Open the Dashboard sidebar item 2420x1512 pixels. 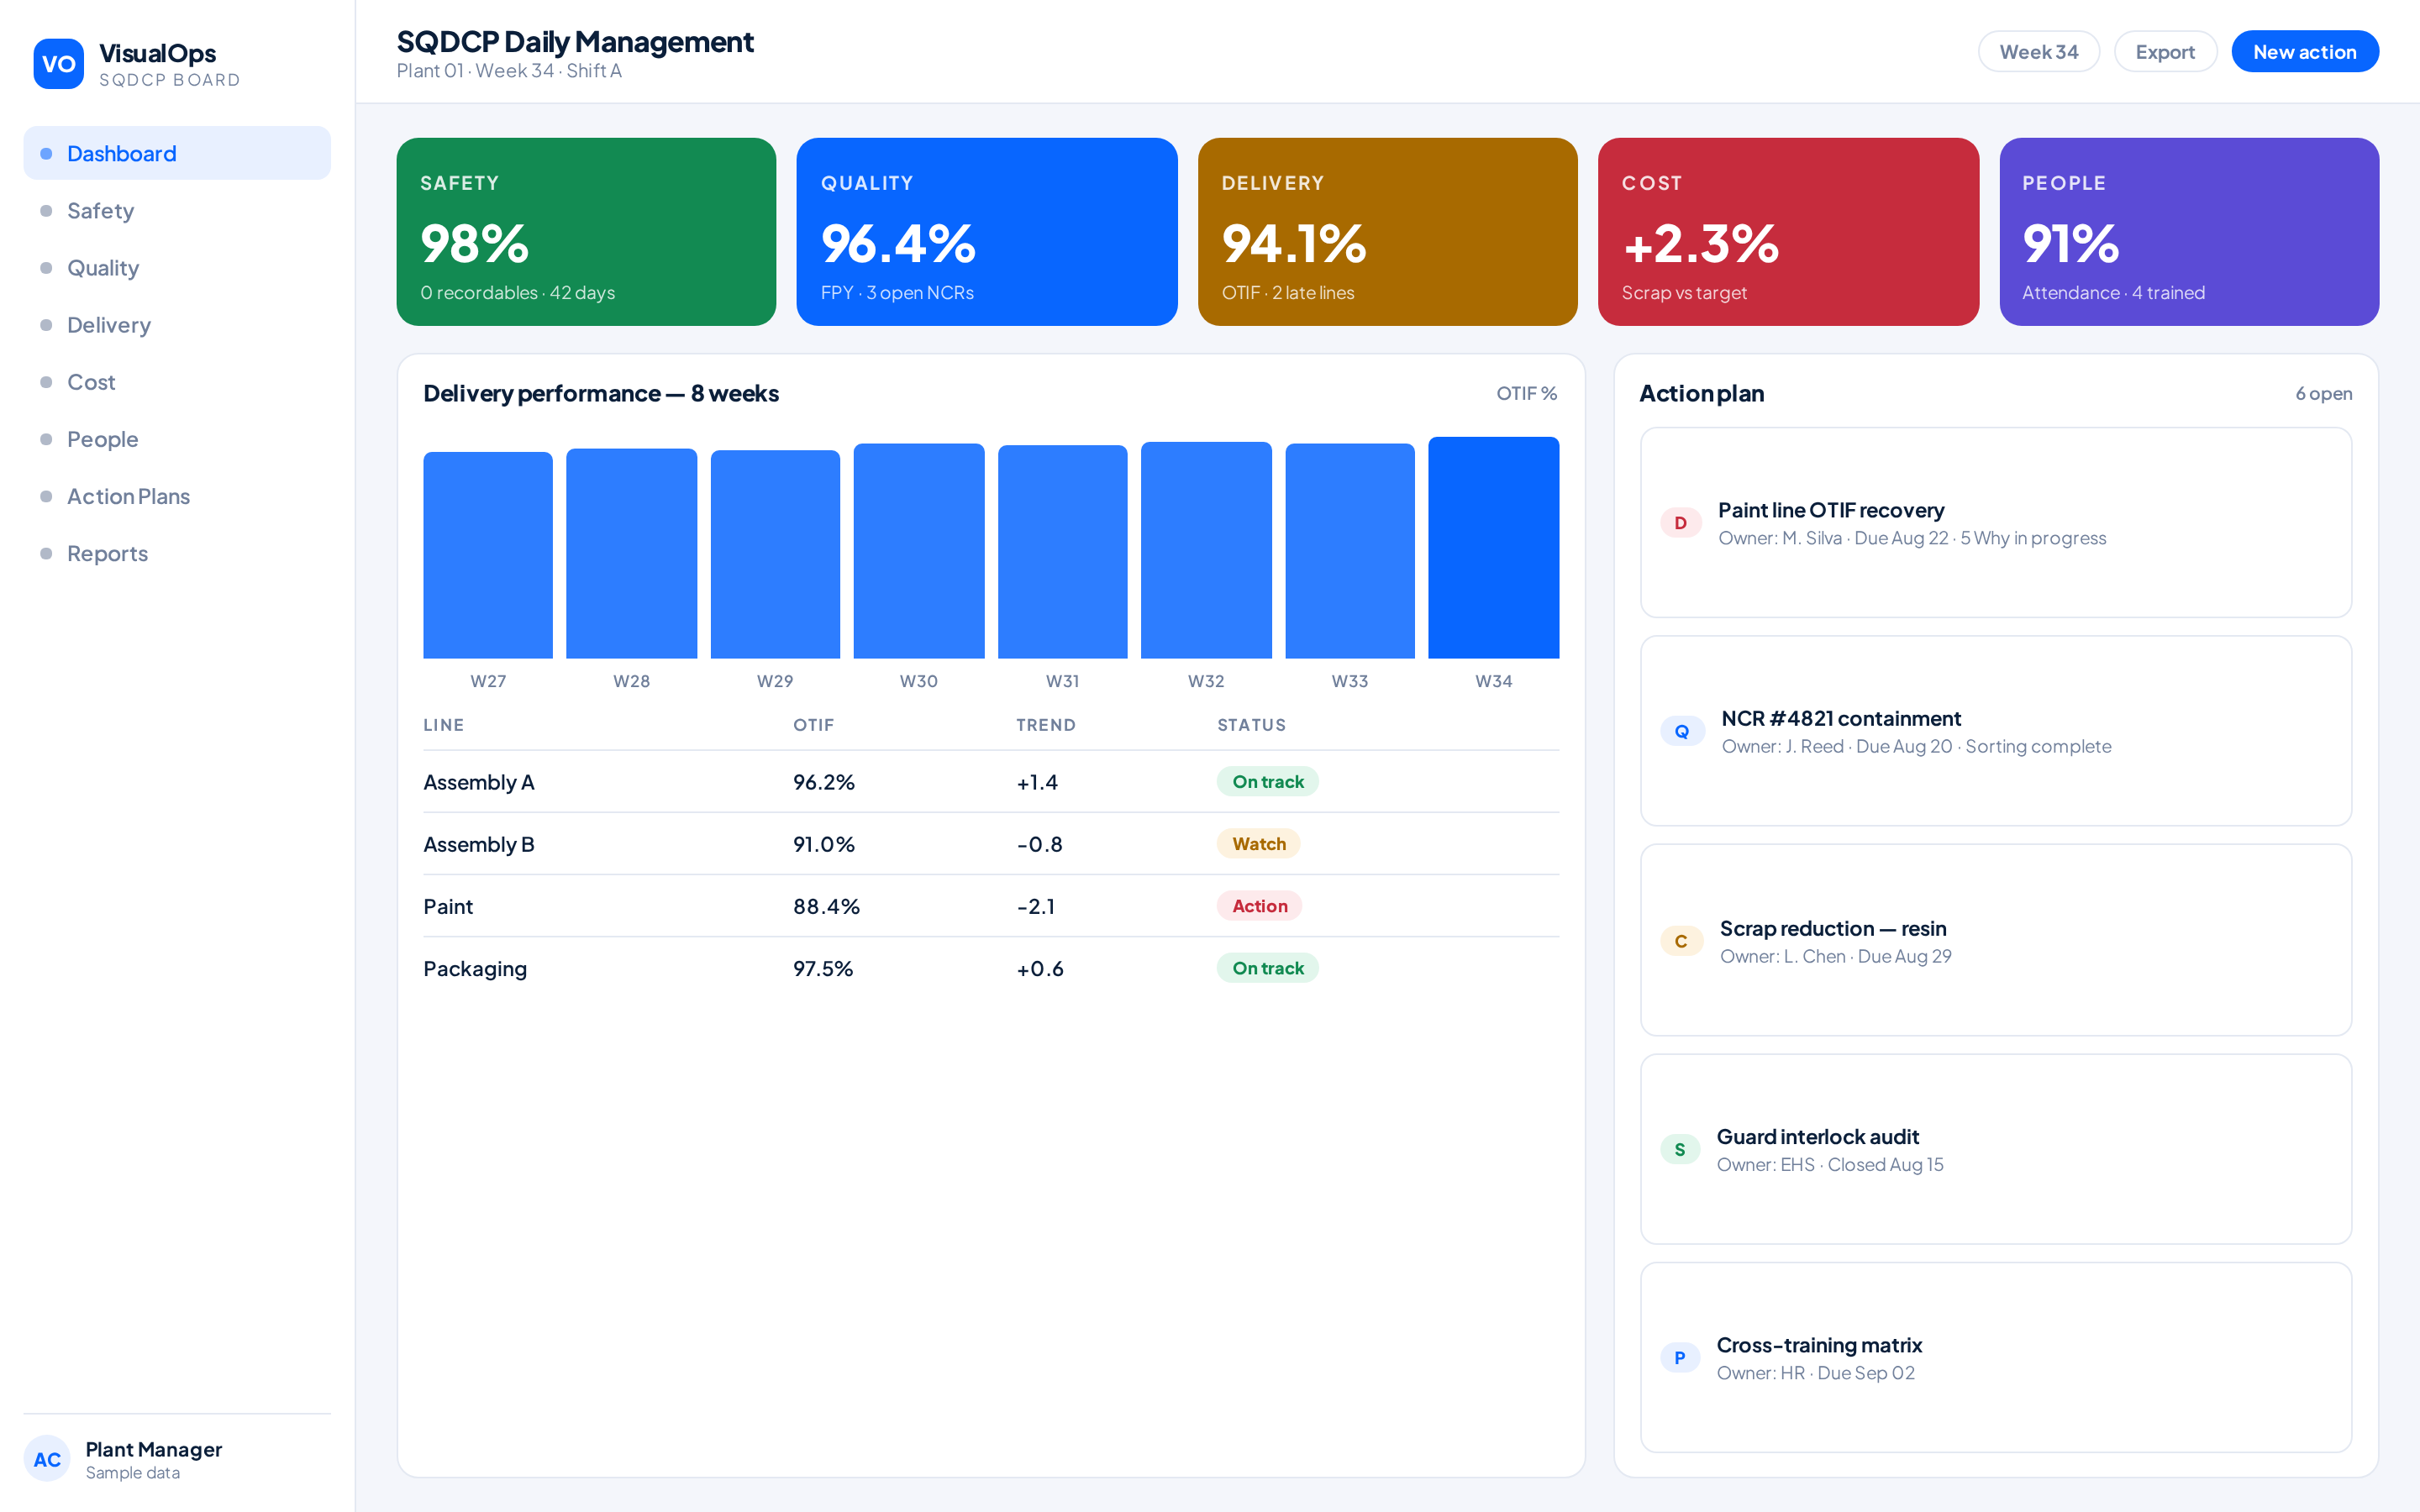(177, 153)
